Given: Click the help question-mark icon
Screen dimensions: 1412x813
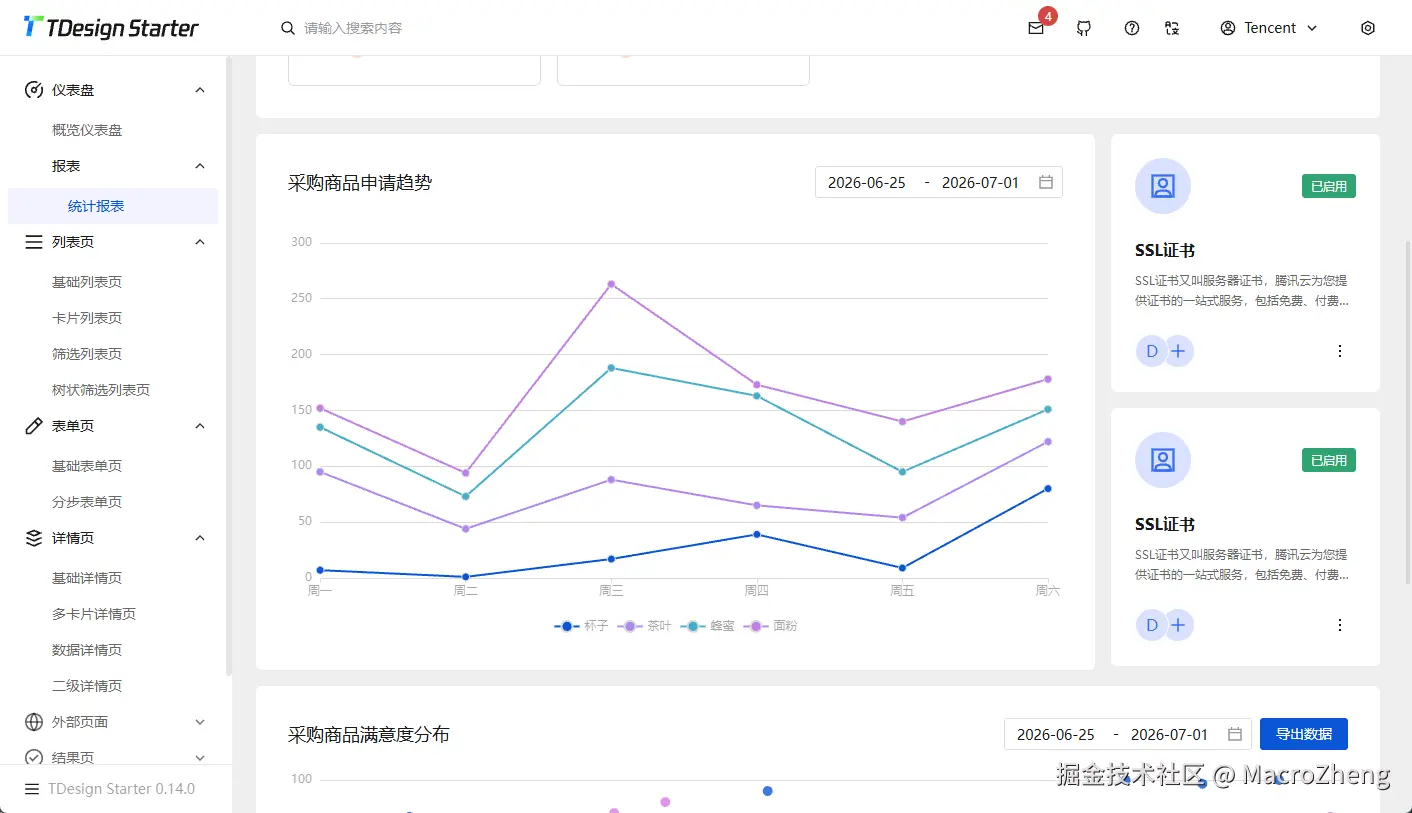Looking at the screenshot, I should (1132, 28).
